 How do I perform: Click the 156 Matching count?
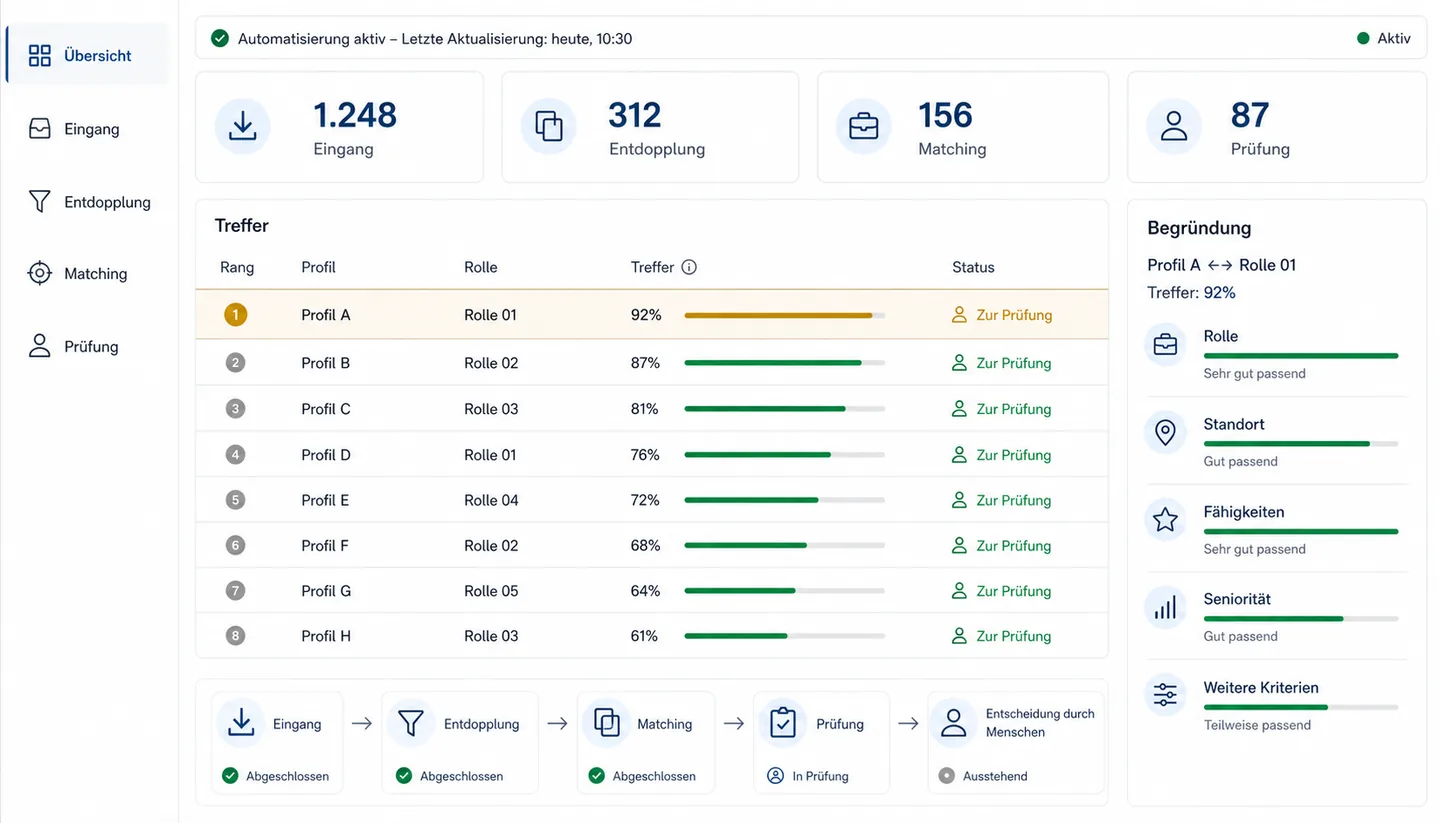(945, 115)
